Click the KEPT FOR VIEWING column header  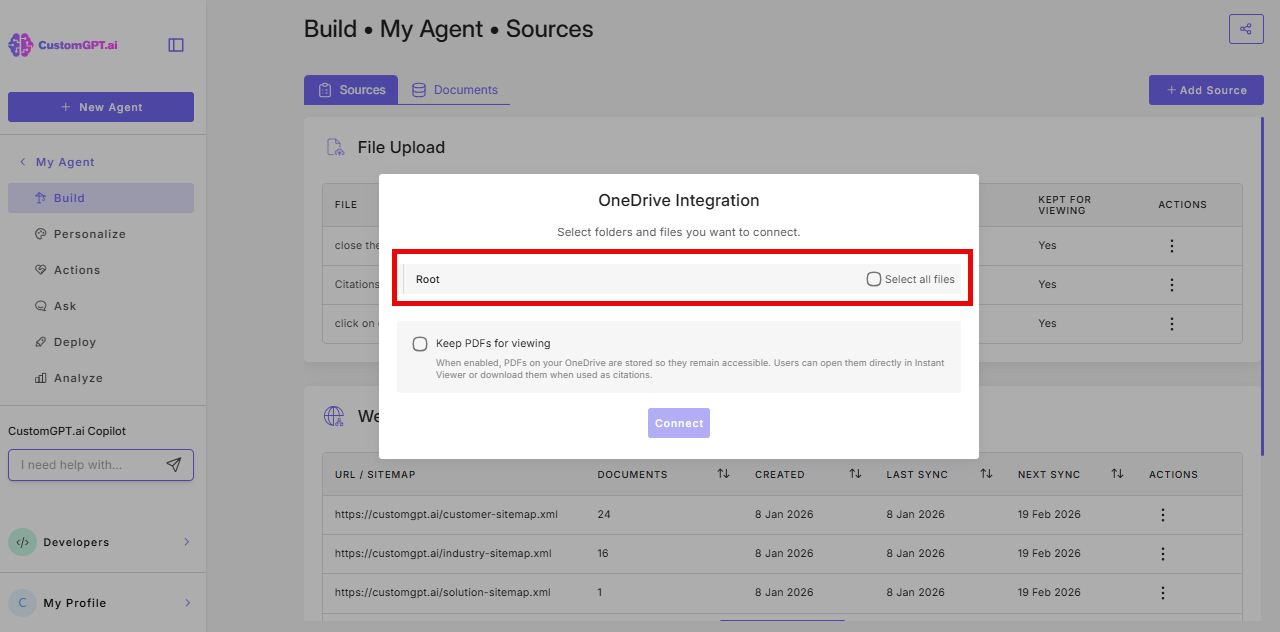click(x=1065, y=204)
